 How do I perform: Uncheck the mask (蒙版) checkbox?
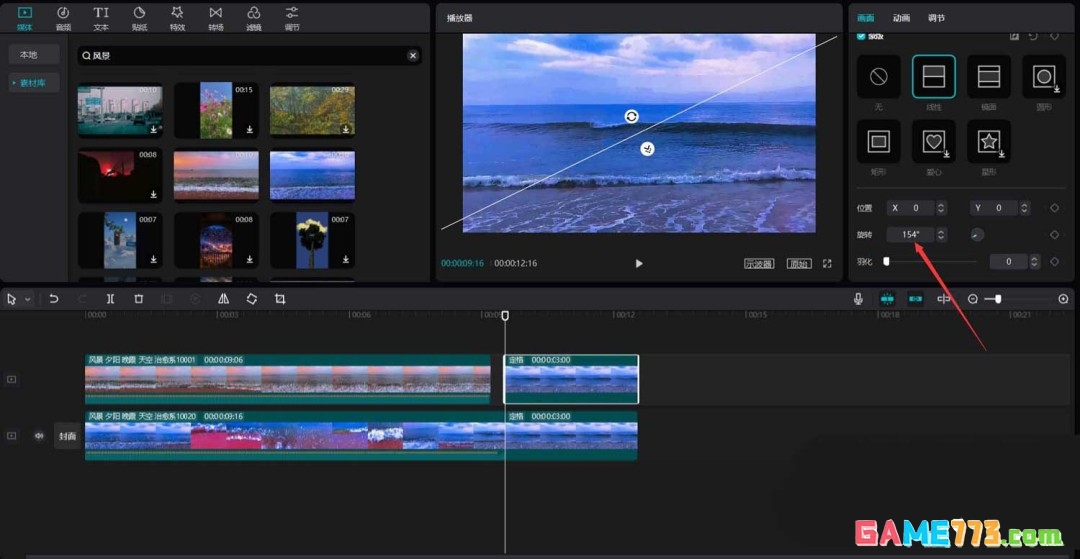[x=861, y=36]
